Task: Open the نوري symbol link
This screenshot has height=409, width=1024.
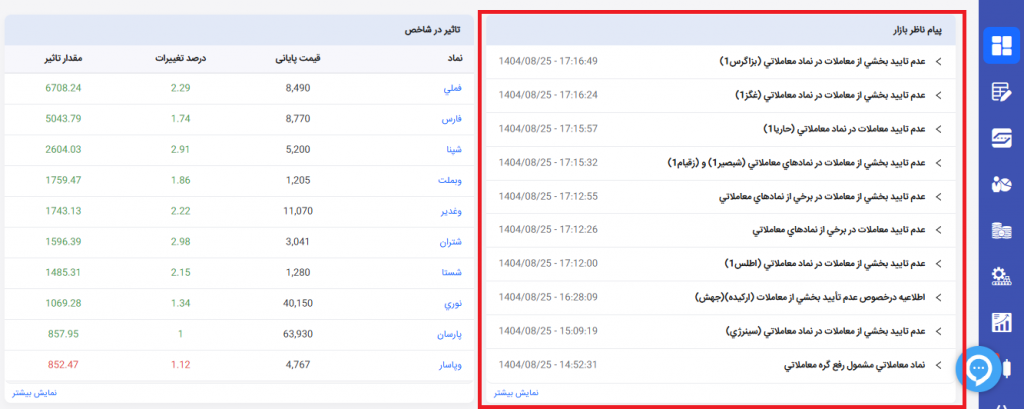Action: click(x=453, y=303)
